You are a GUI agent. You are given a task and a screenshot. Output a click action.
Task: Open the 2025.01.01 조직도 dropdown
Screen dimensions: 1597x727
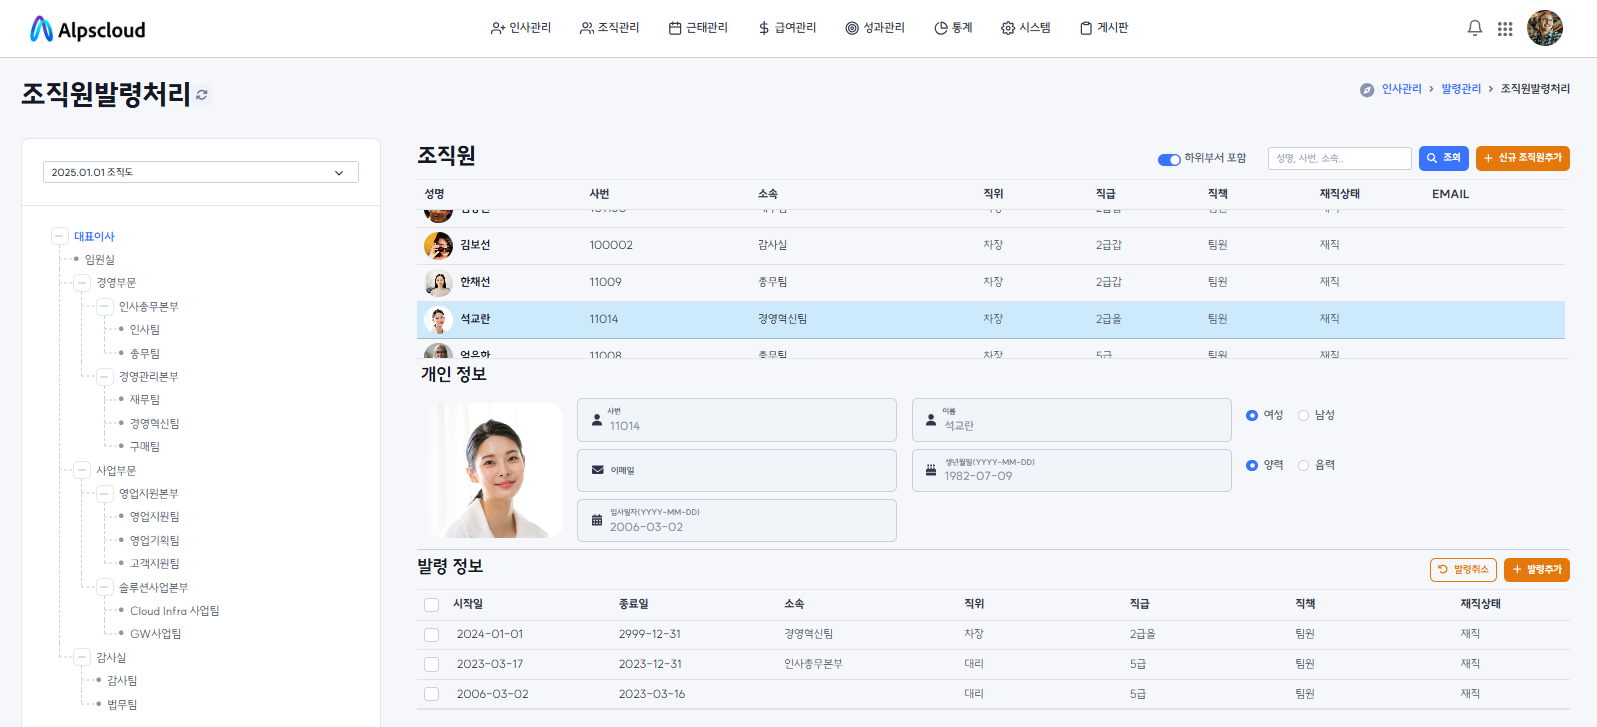[200, 173]
